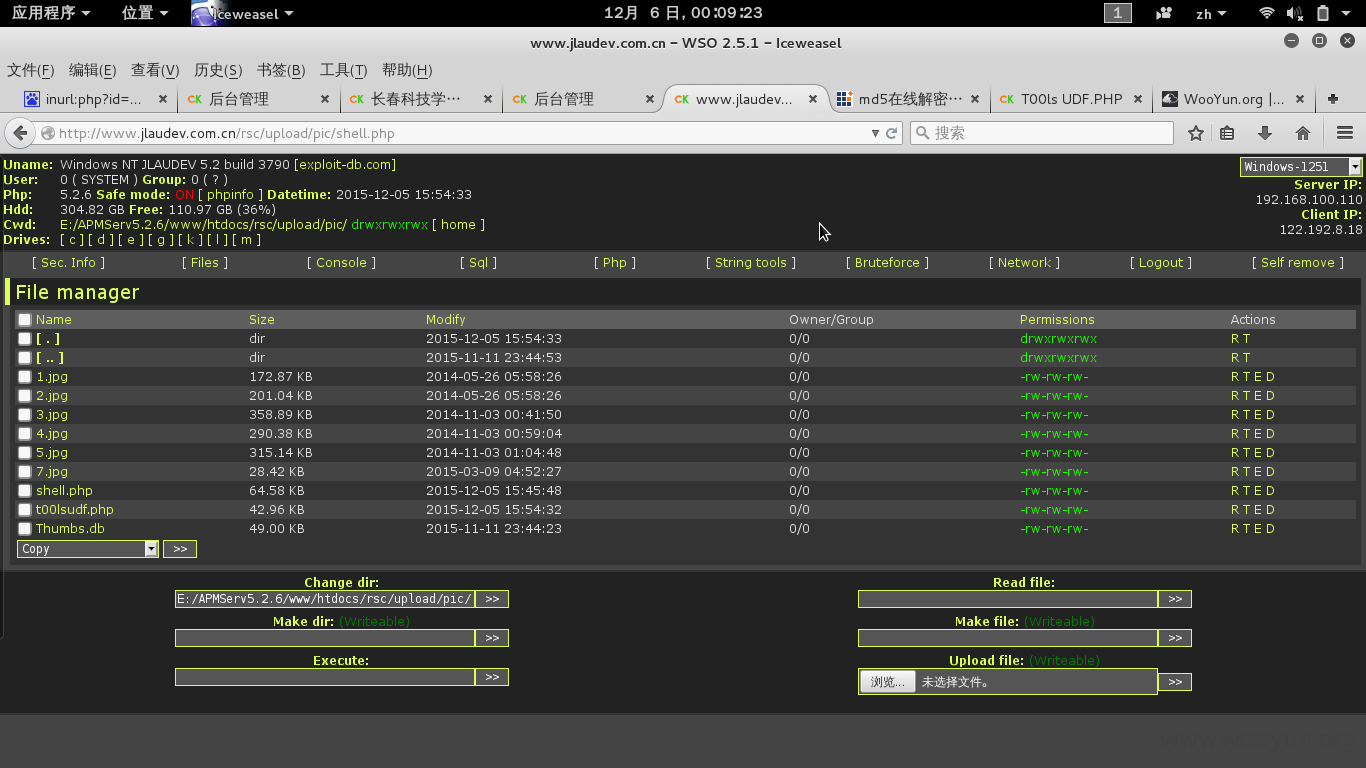Open the muted volume icon in top bar
Image resolution: width=1366 pixels, height=768 pixels.
coord(1295,13)
